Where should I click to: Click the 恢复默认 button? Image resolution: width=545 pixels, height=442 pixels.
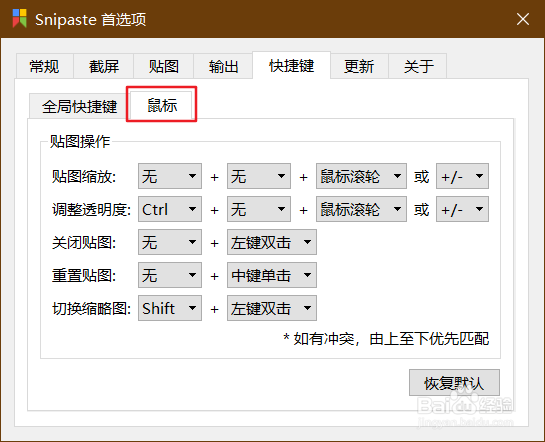coord(454,383)
